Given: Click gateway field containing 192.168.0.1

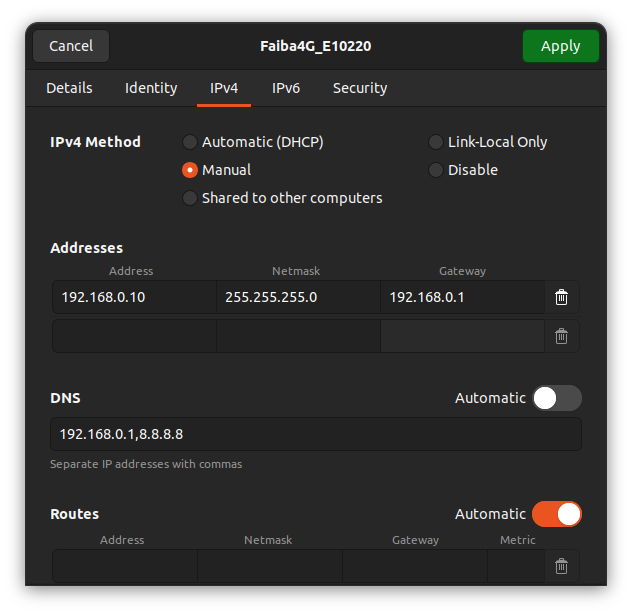Looking at the screenshot, I should 462,297.
